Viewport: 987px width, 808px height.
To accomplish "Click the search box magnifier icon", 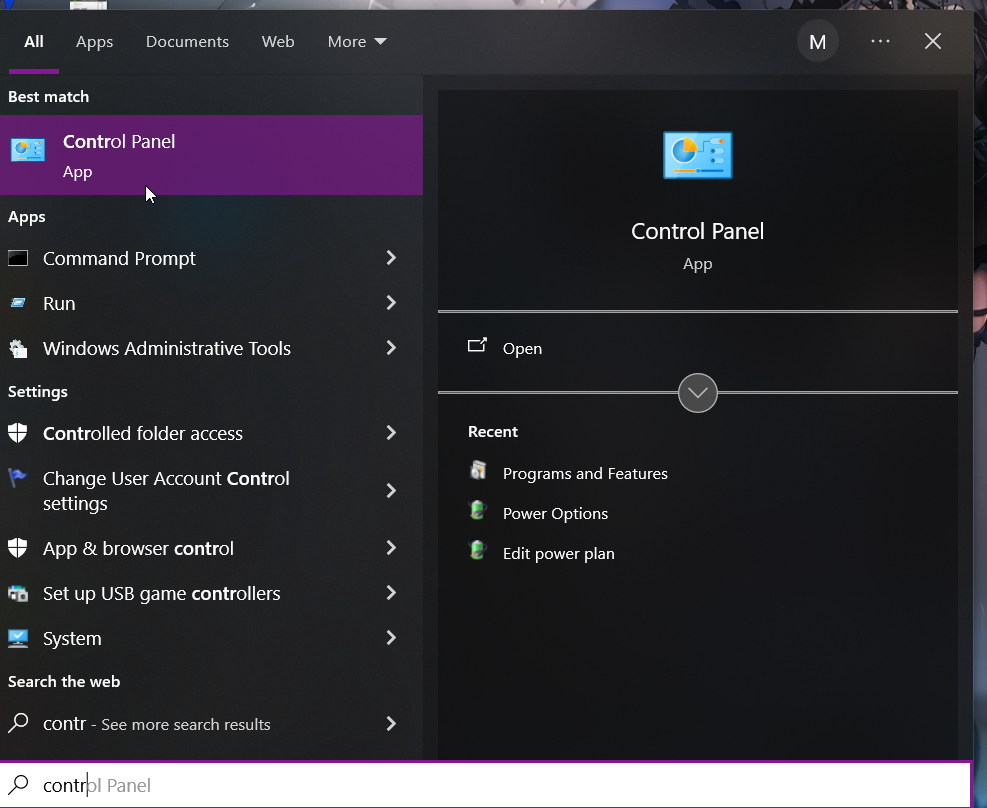I will pos(18,784).
